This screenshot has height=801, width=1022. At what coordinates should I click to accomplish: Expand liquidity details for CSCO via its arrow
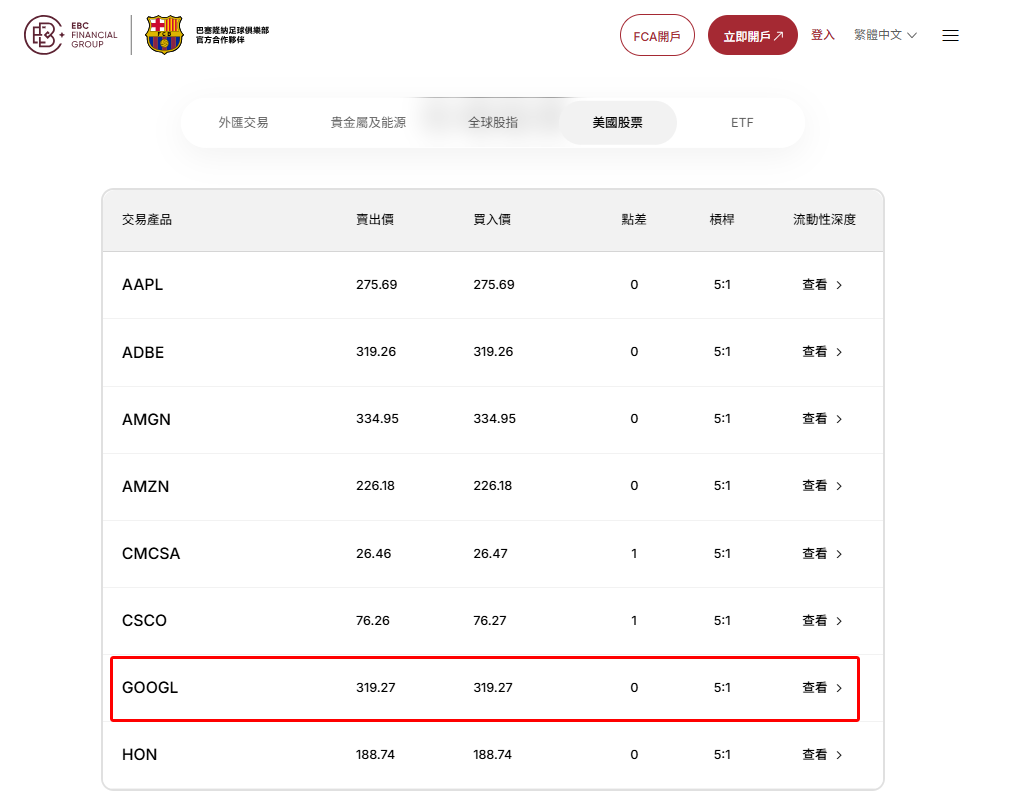(839, 620)
